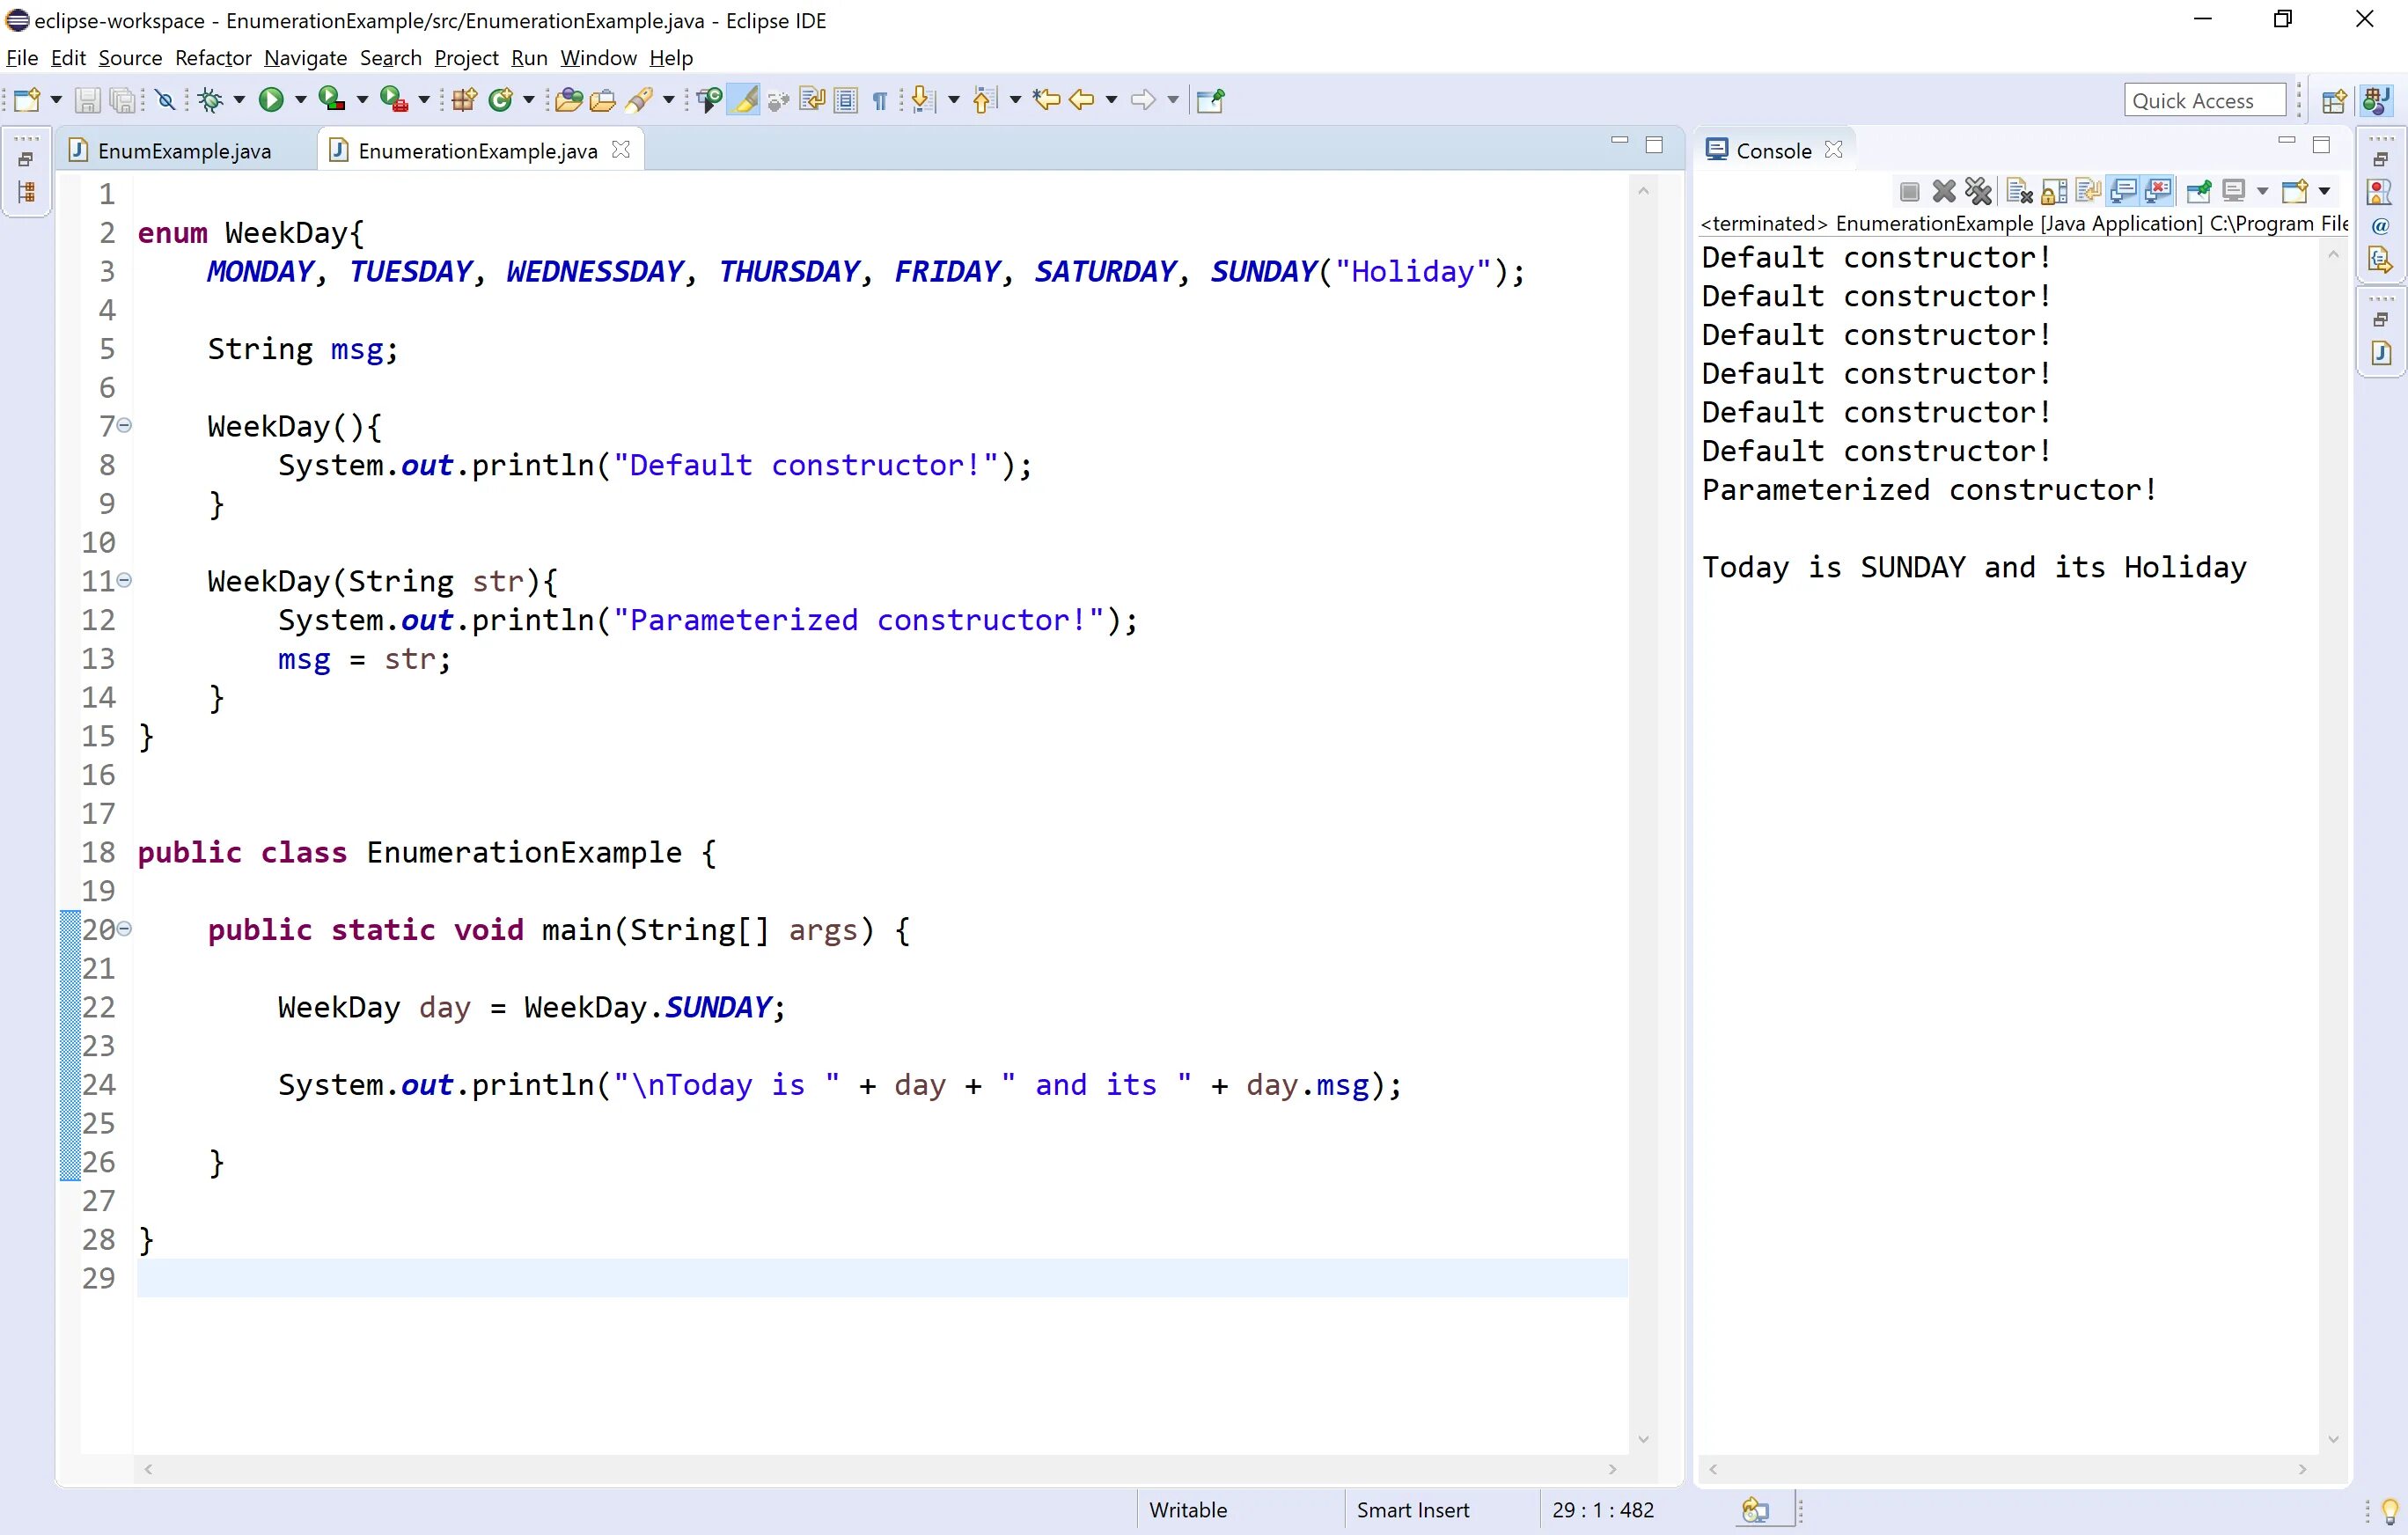Open the Navigate menu
The height and width of the screenshot is (1535, 2408).
click(x=305, y=58)
